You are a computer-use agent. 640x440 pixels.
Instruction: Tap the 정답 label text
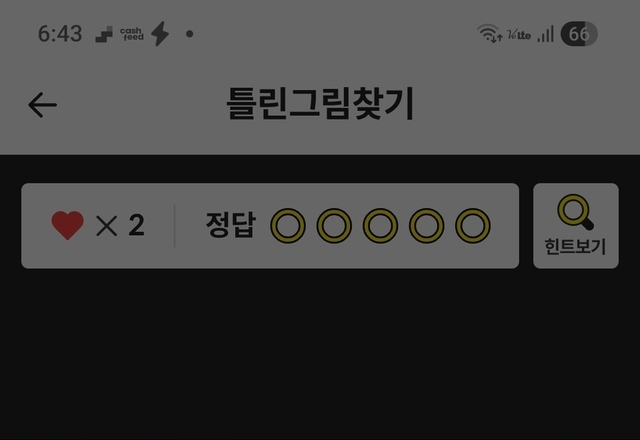tap(231, 224)
